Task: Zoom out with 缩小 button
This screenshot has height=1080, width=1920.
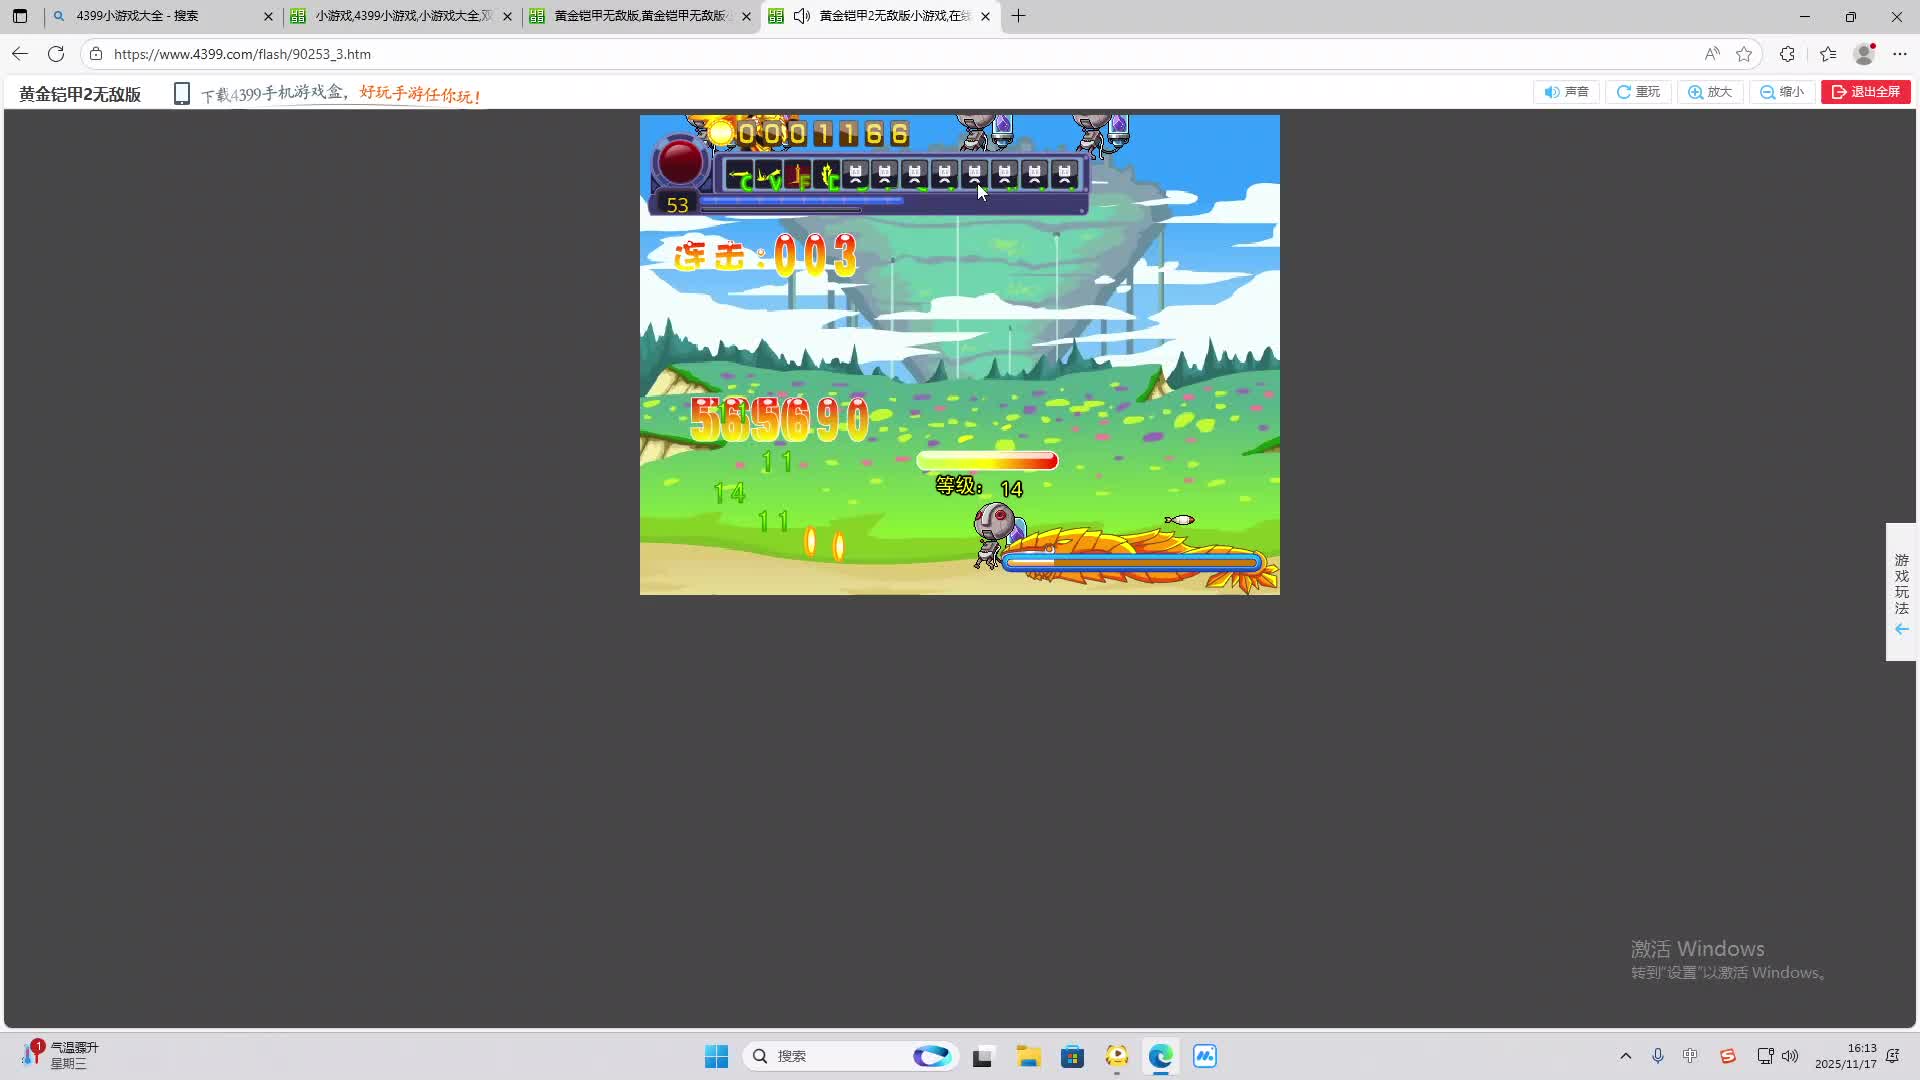Action: (x=1782, y=92)
